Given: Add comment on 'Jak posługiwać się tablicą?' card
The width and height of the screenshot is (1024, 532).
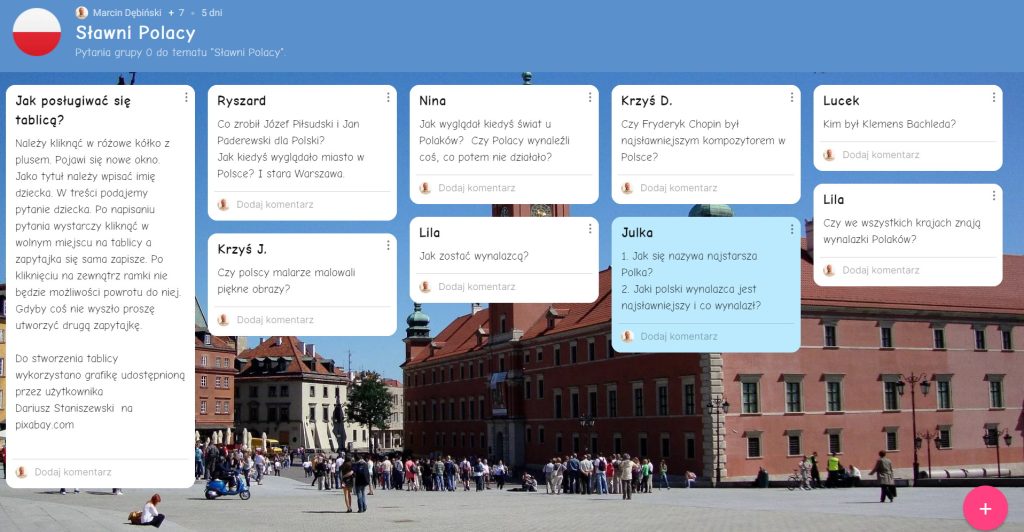Looking at the screenshot, I should (x=73, y=472).
